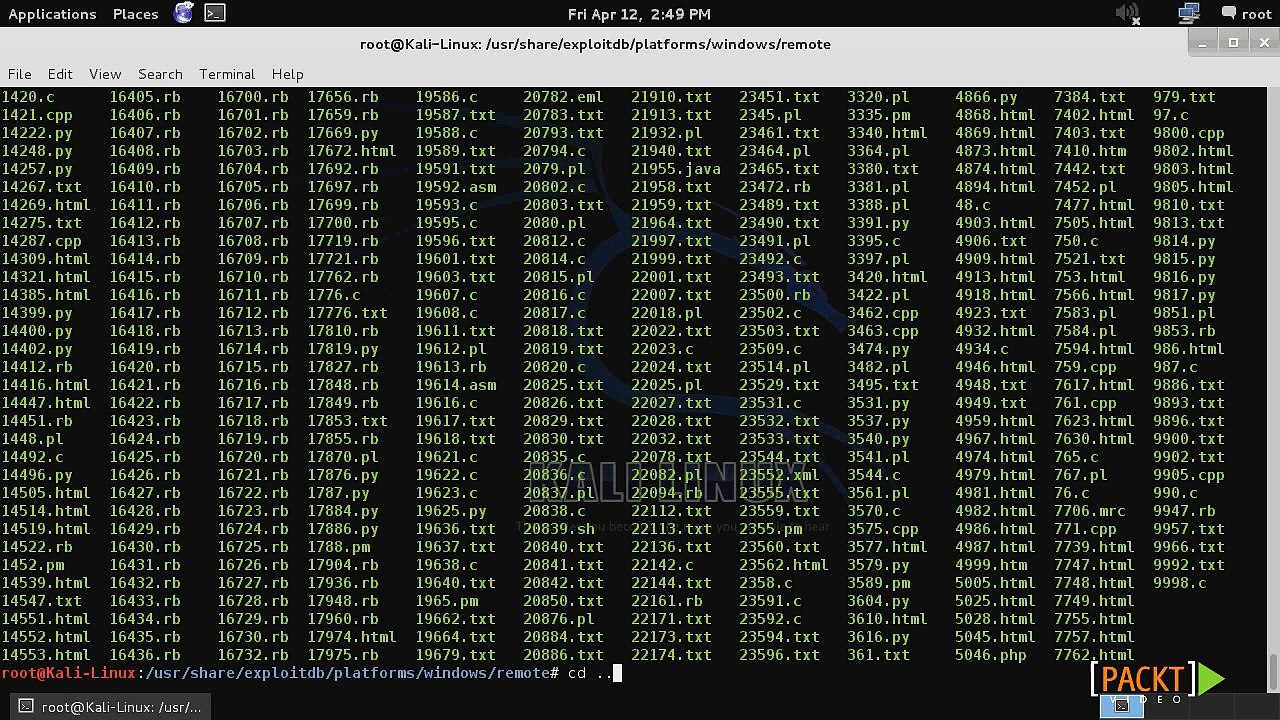Click the file name 9800.cpp
The image size is (1280, 720).
(1189, 133)
